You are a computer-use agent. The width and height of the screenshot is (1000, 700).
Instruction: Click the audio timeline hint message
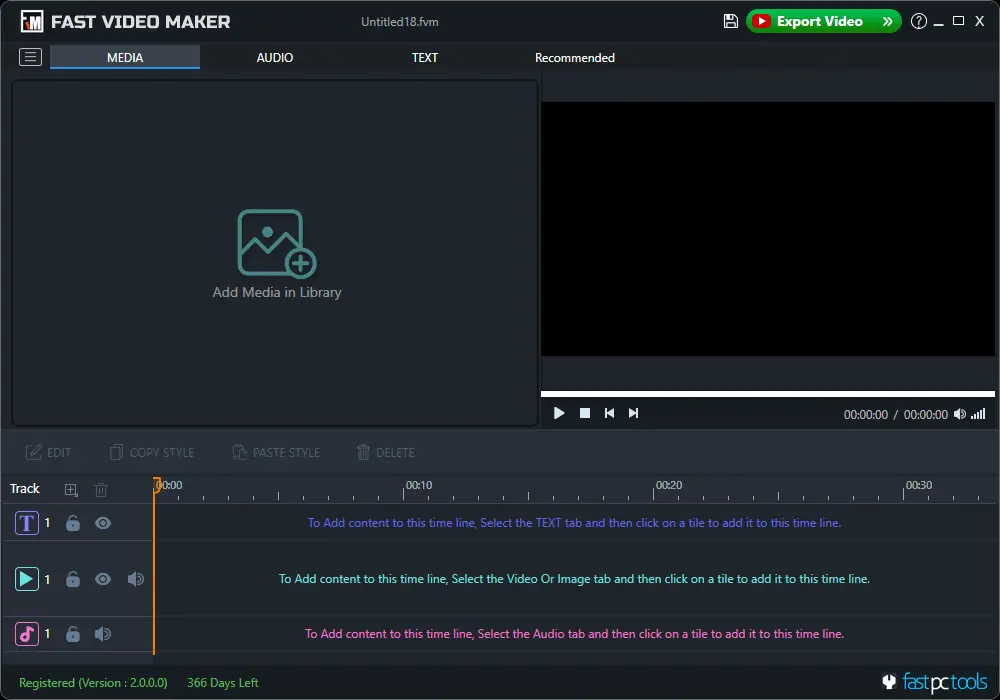pos(574,634)
